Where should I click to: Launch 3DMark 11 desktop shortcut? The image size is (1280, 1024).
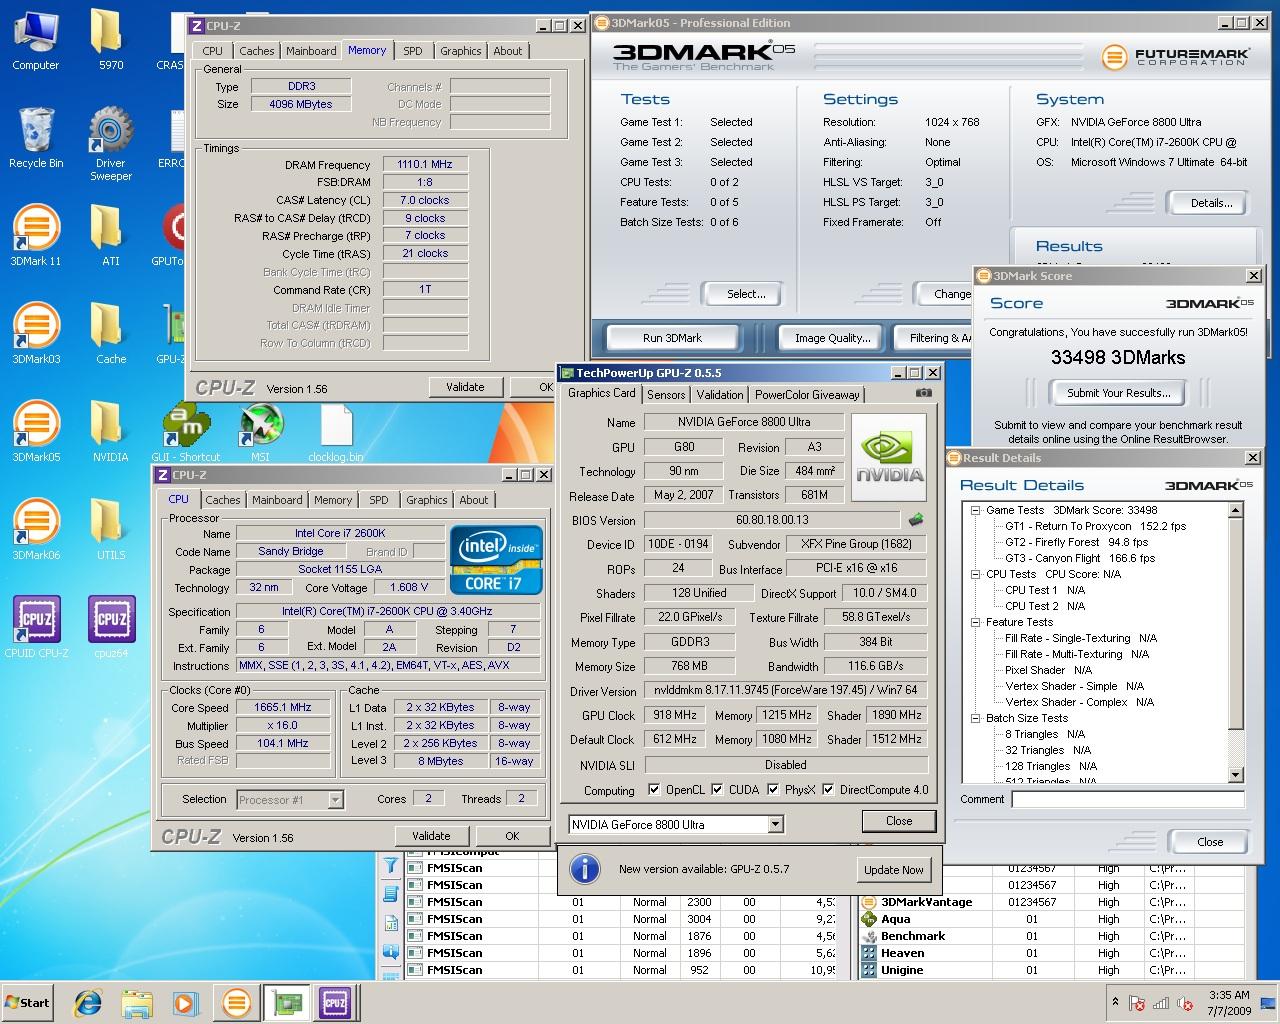click(x=36, y=236)
